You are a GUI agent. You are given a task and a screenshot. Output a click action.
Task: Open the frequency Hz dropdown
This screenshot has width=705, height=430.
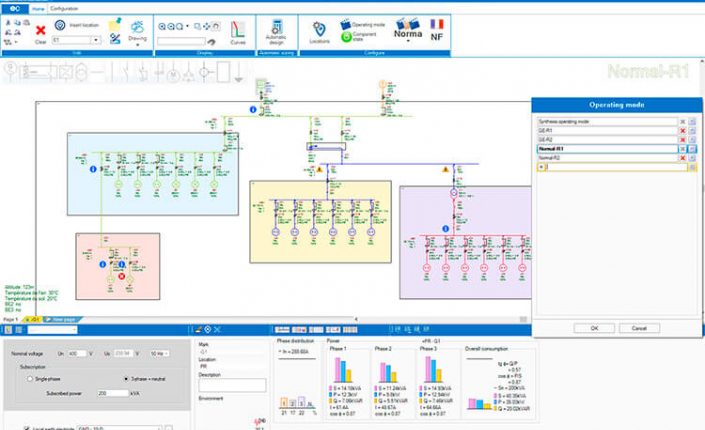click(x=160, y=354)
